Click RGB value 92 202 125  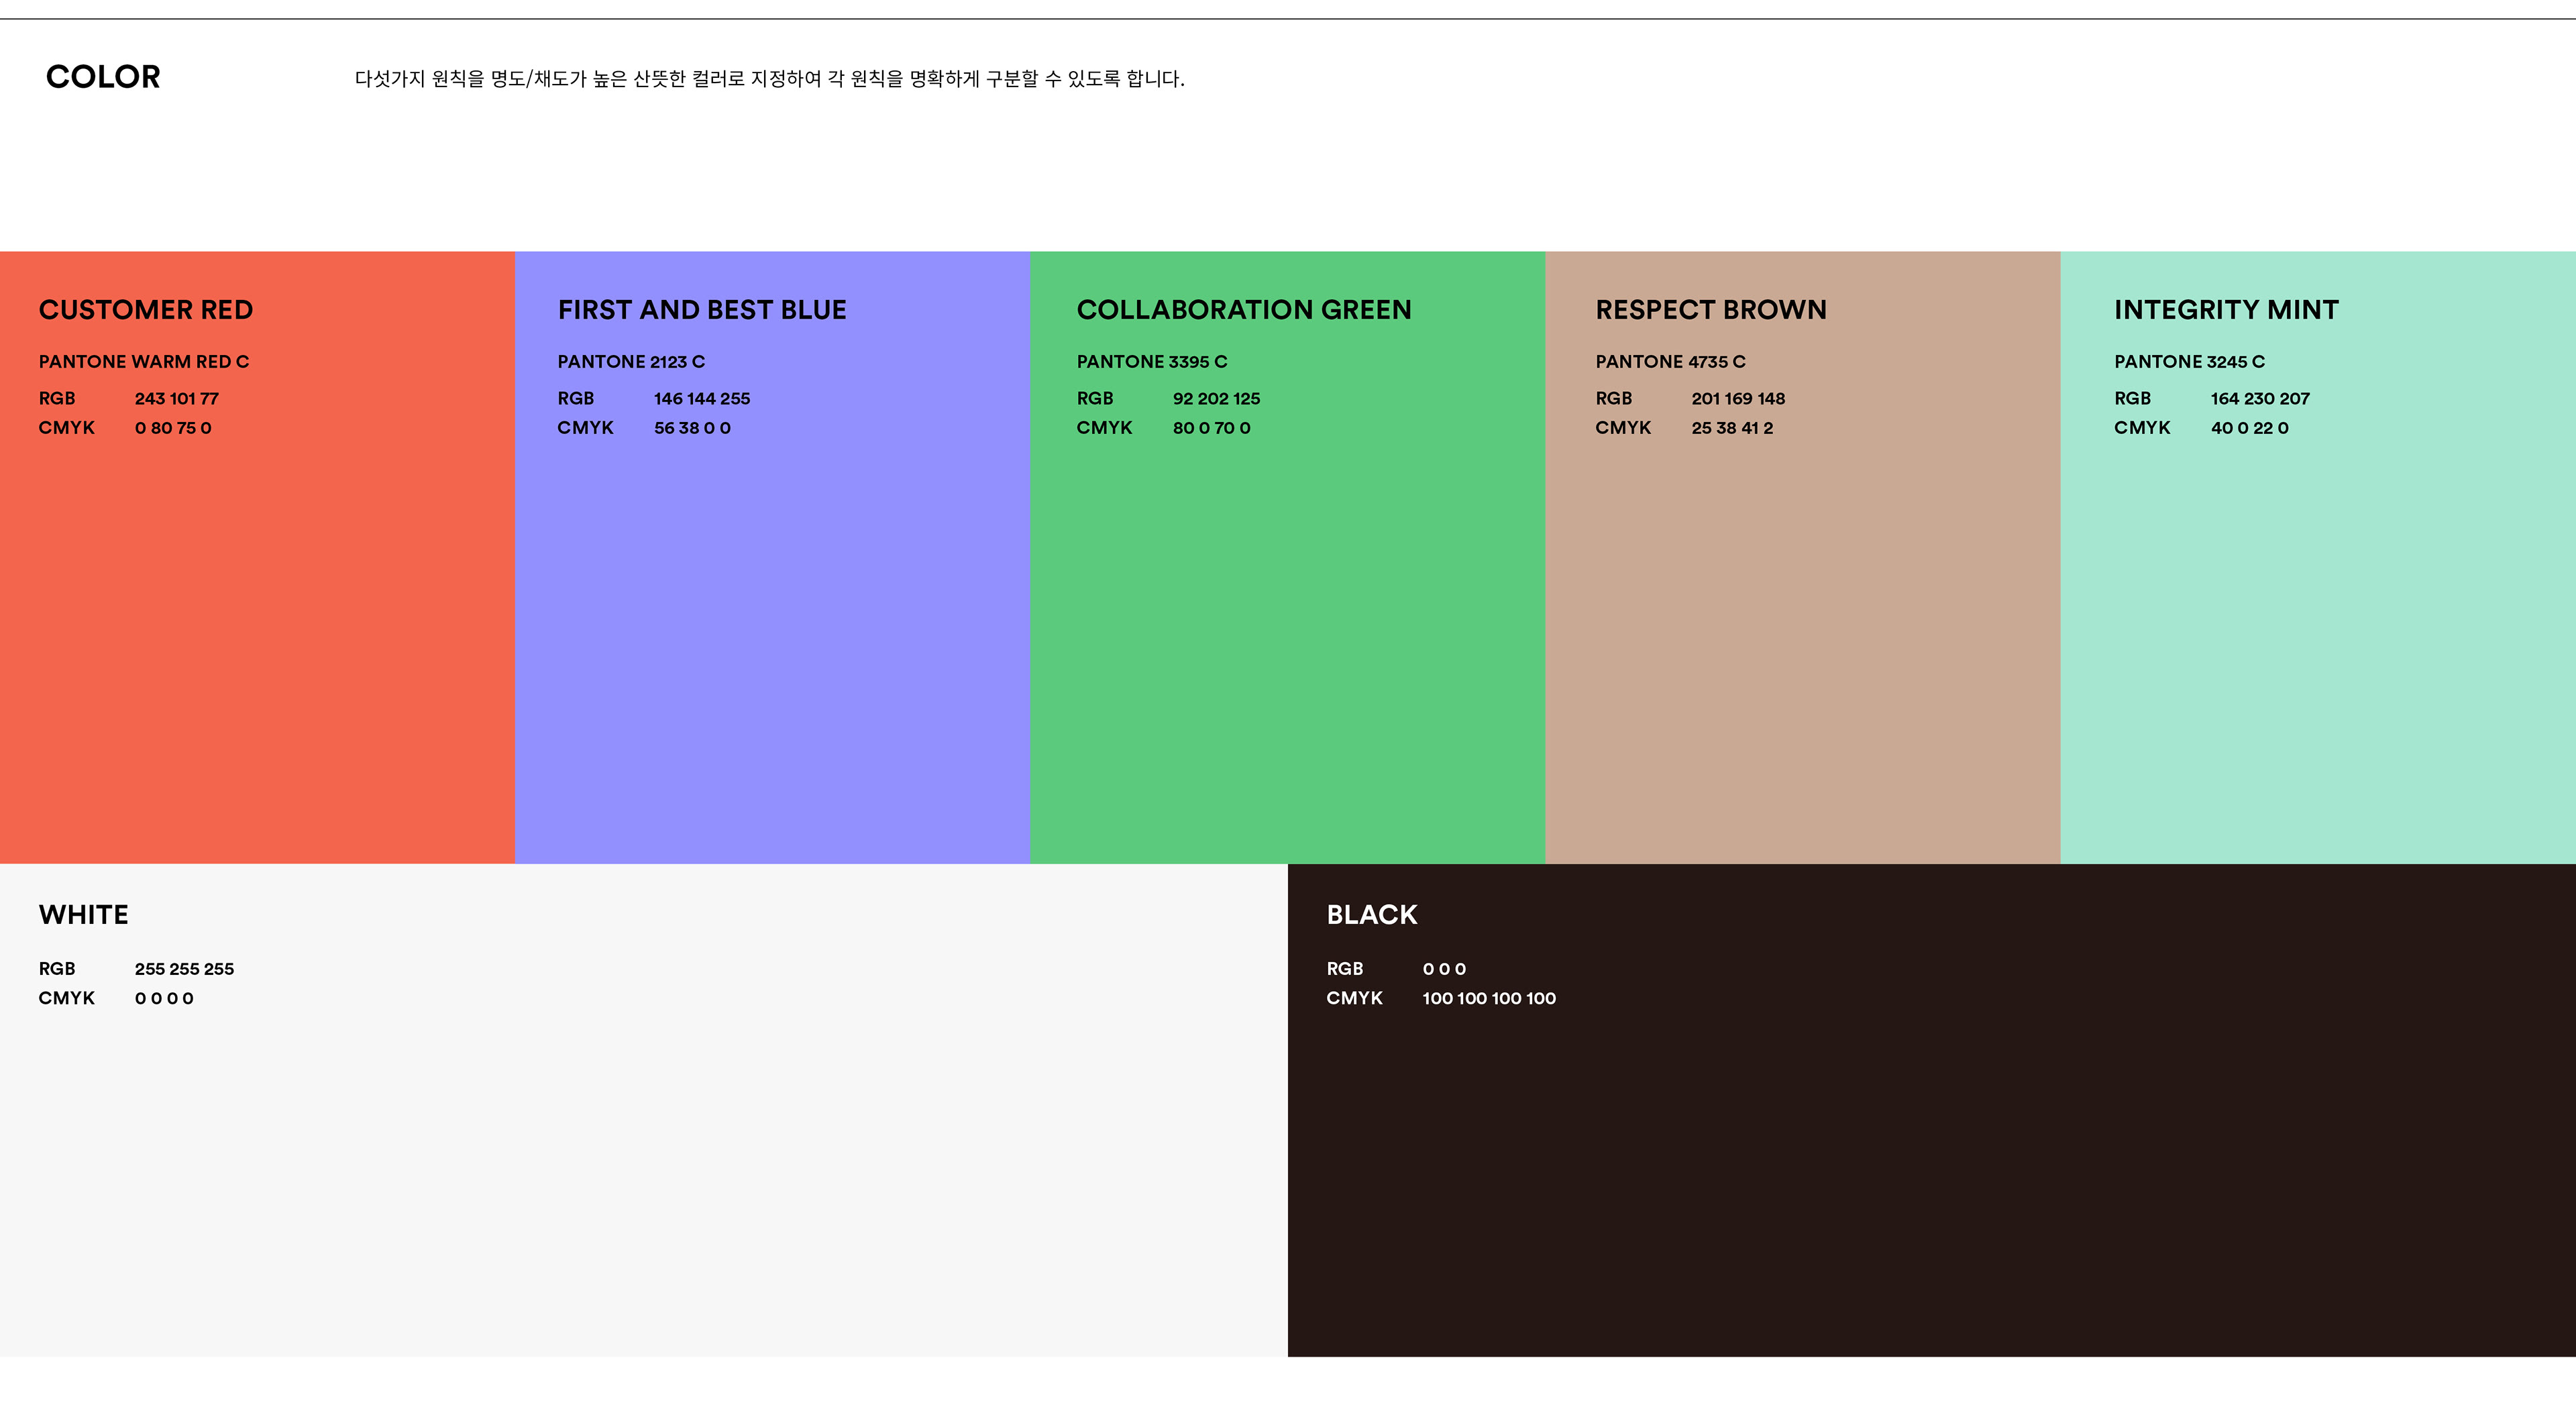(x=1216, y=398)
